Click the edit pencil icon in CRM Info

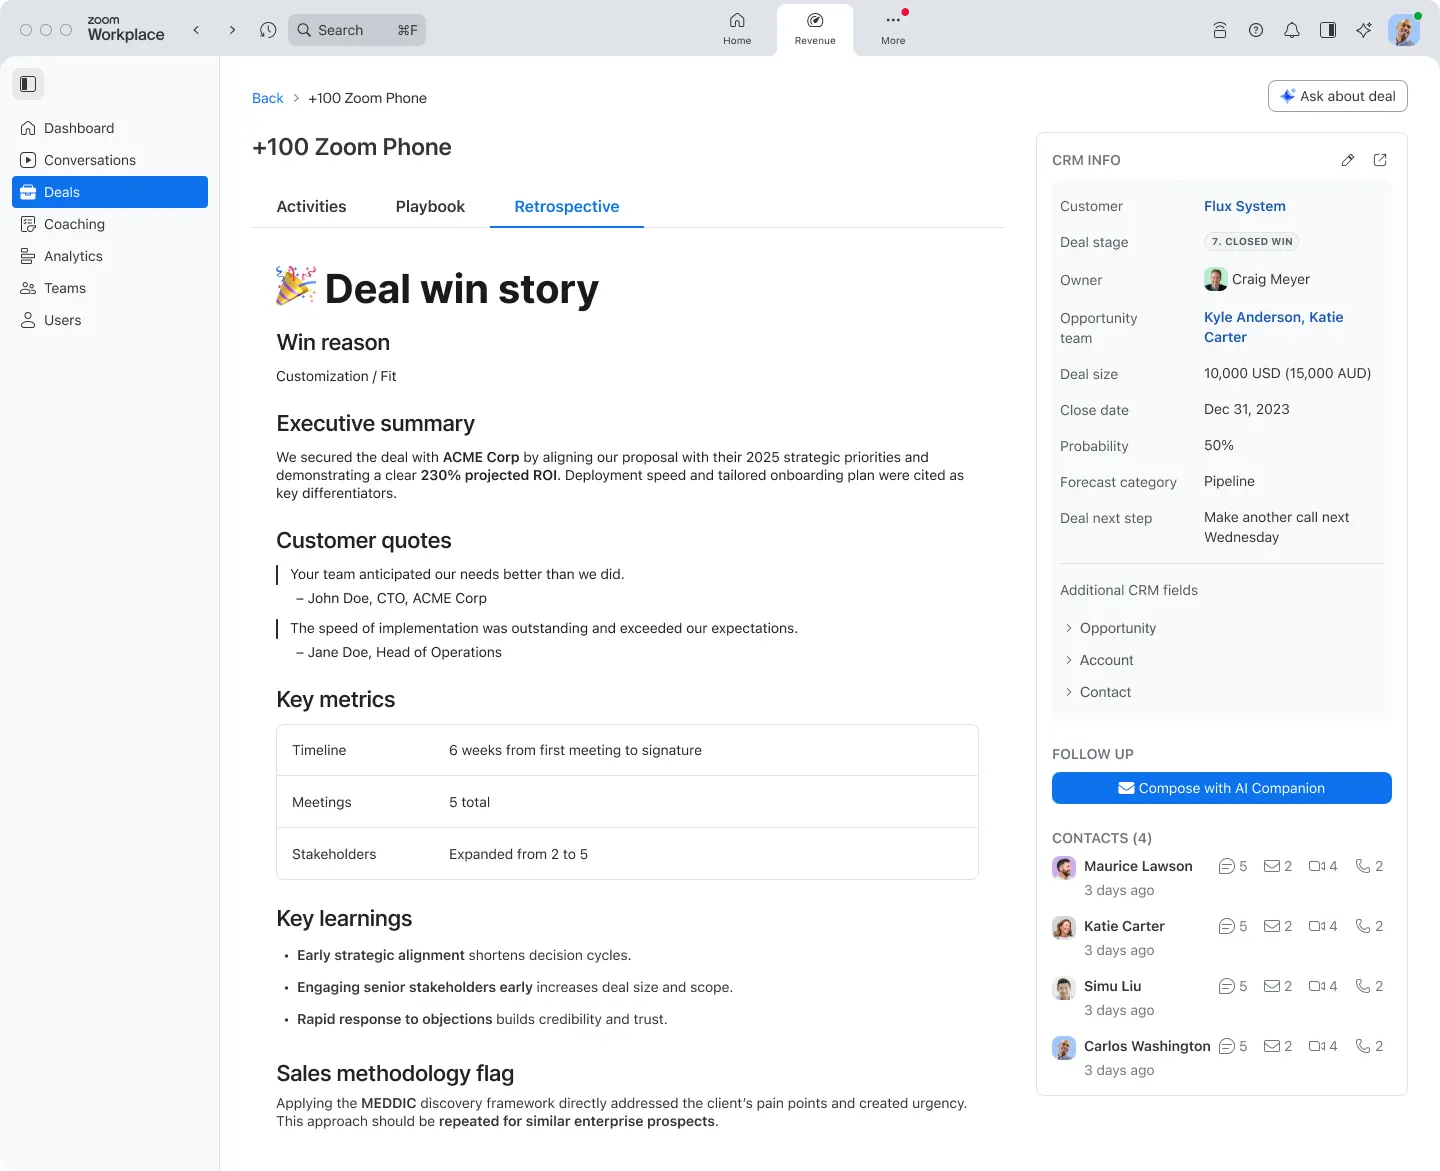(x=1348, y=160)
